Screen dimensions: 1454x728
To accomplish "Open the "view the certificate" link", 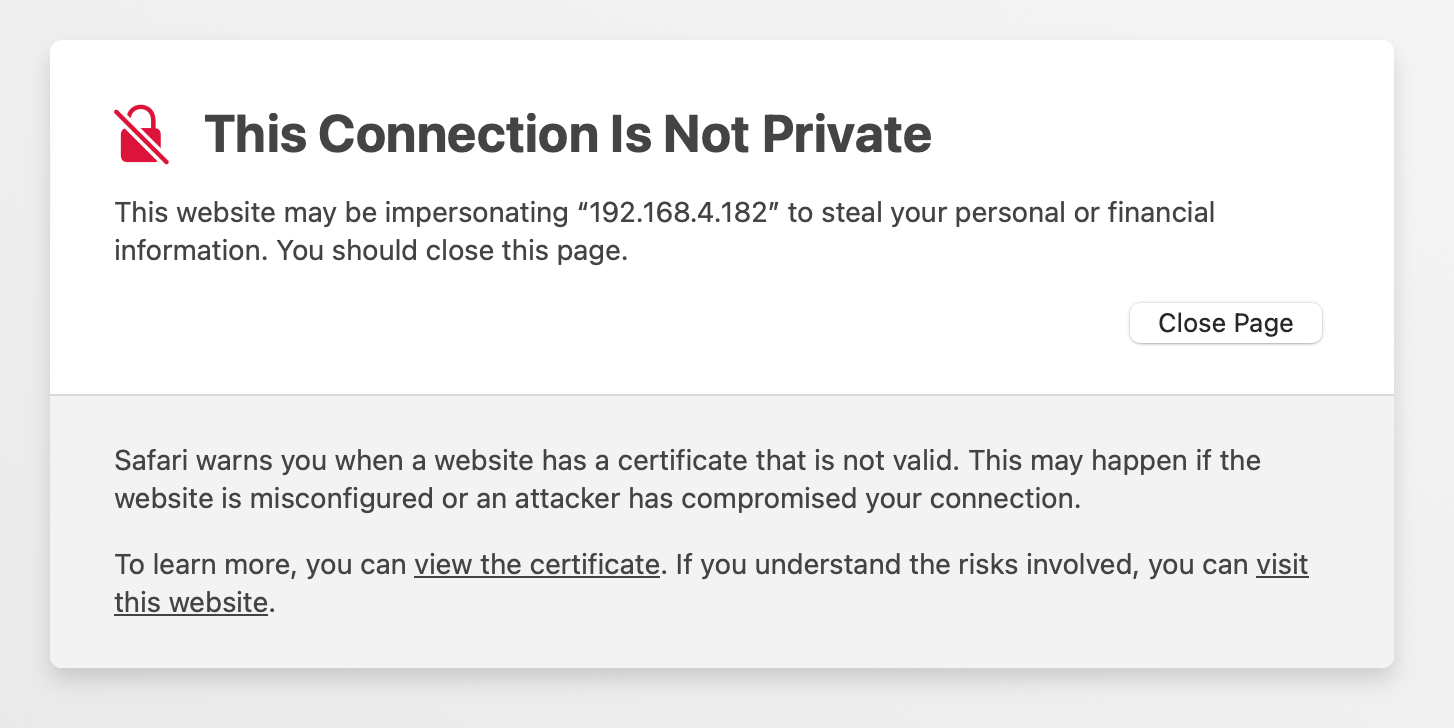I will point(536,565).
